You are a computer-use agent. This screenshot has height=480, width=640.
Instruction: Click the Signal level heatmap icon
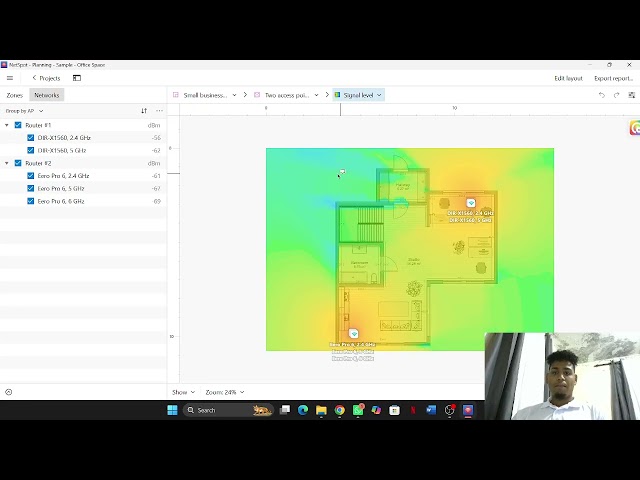[x=338, y=95]
